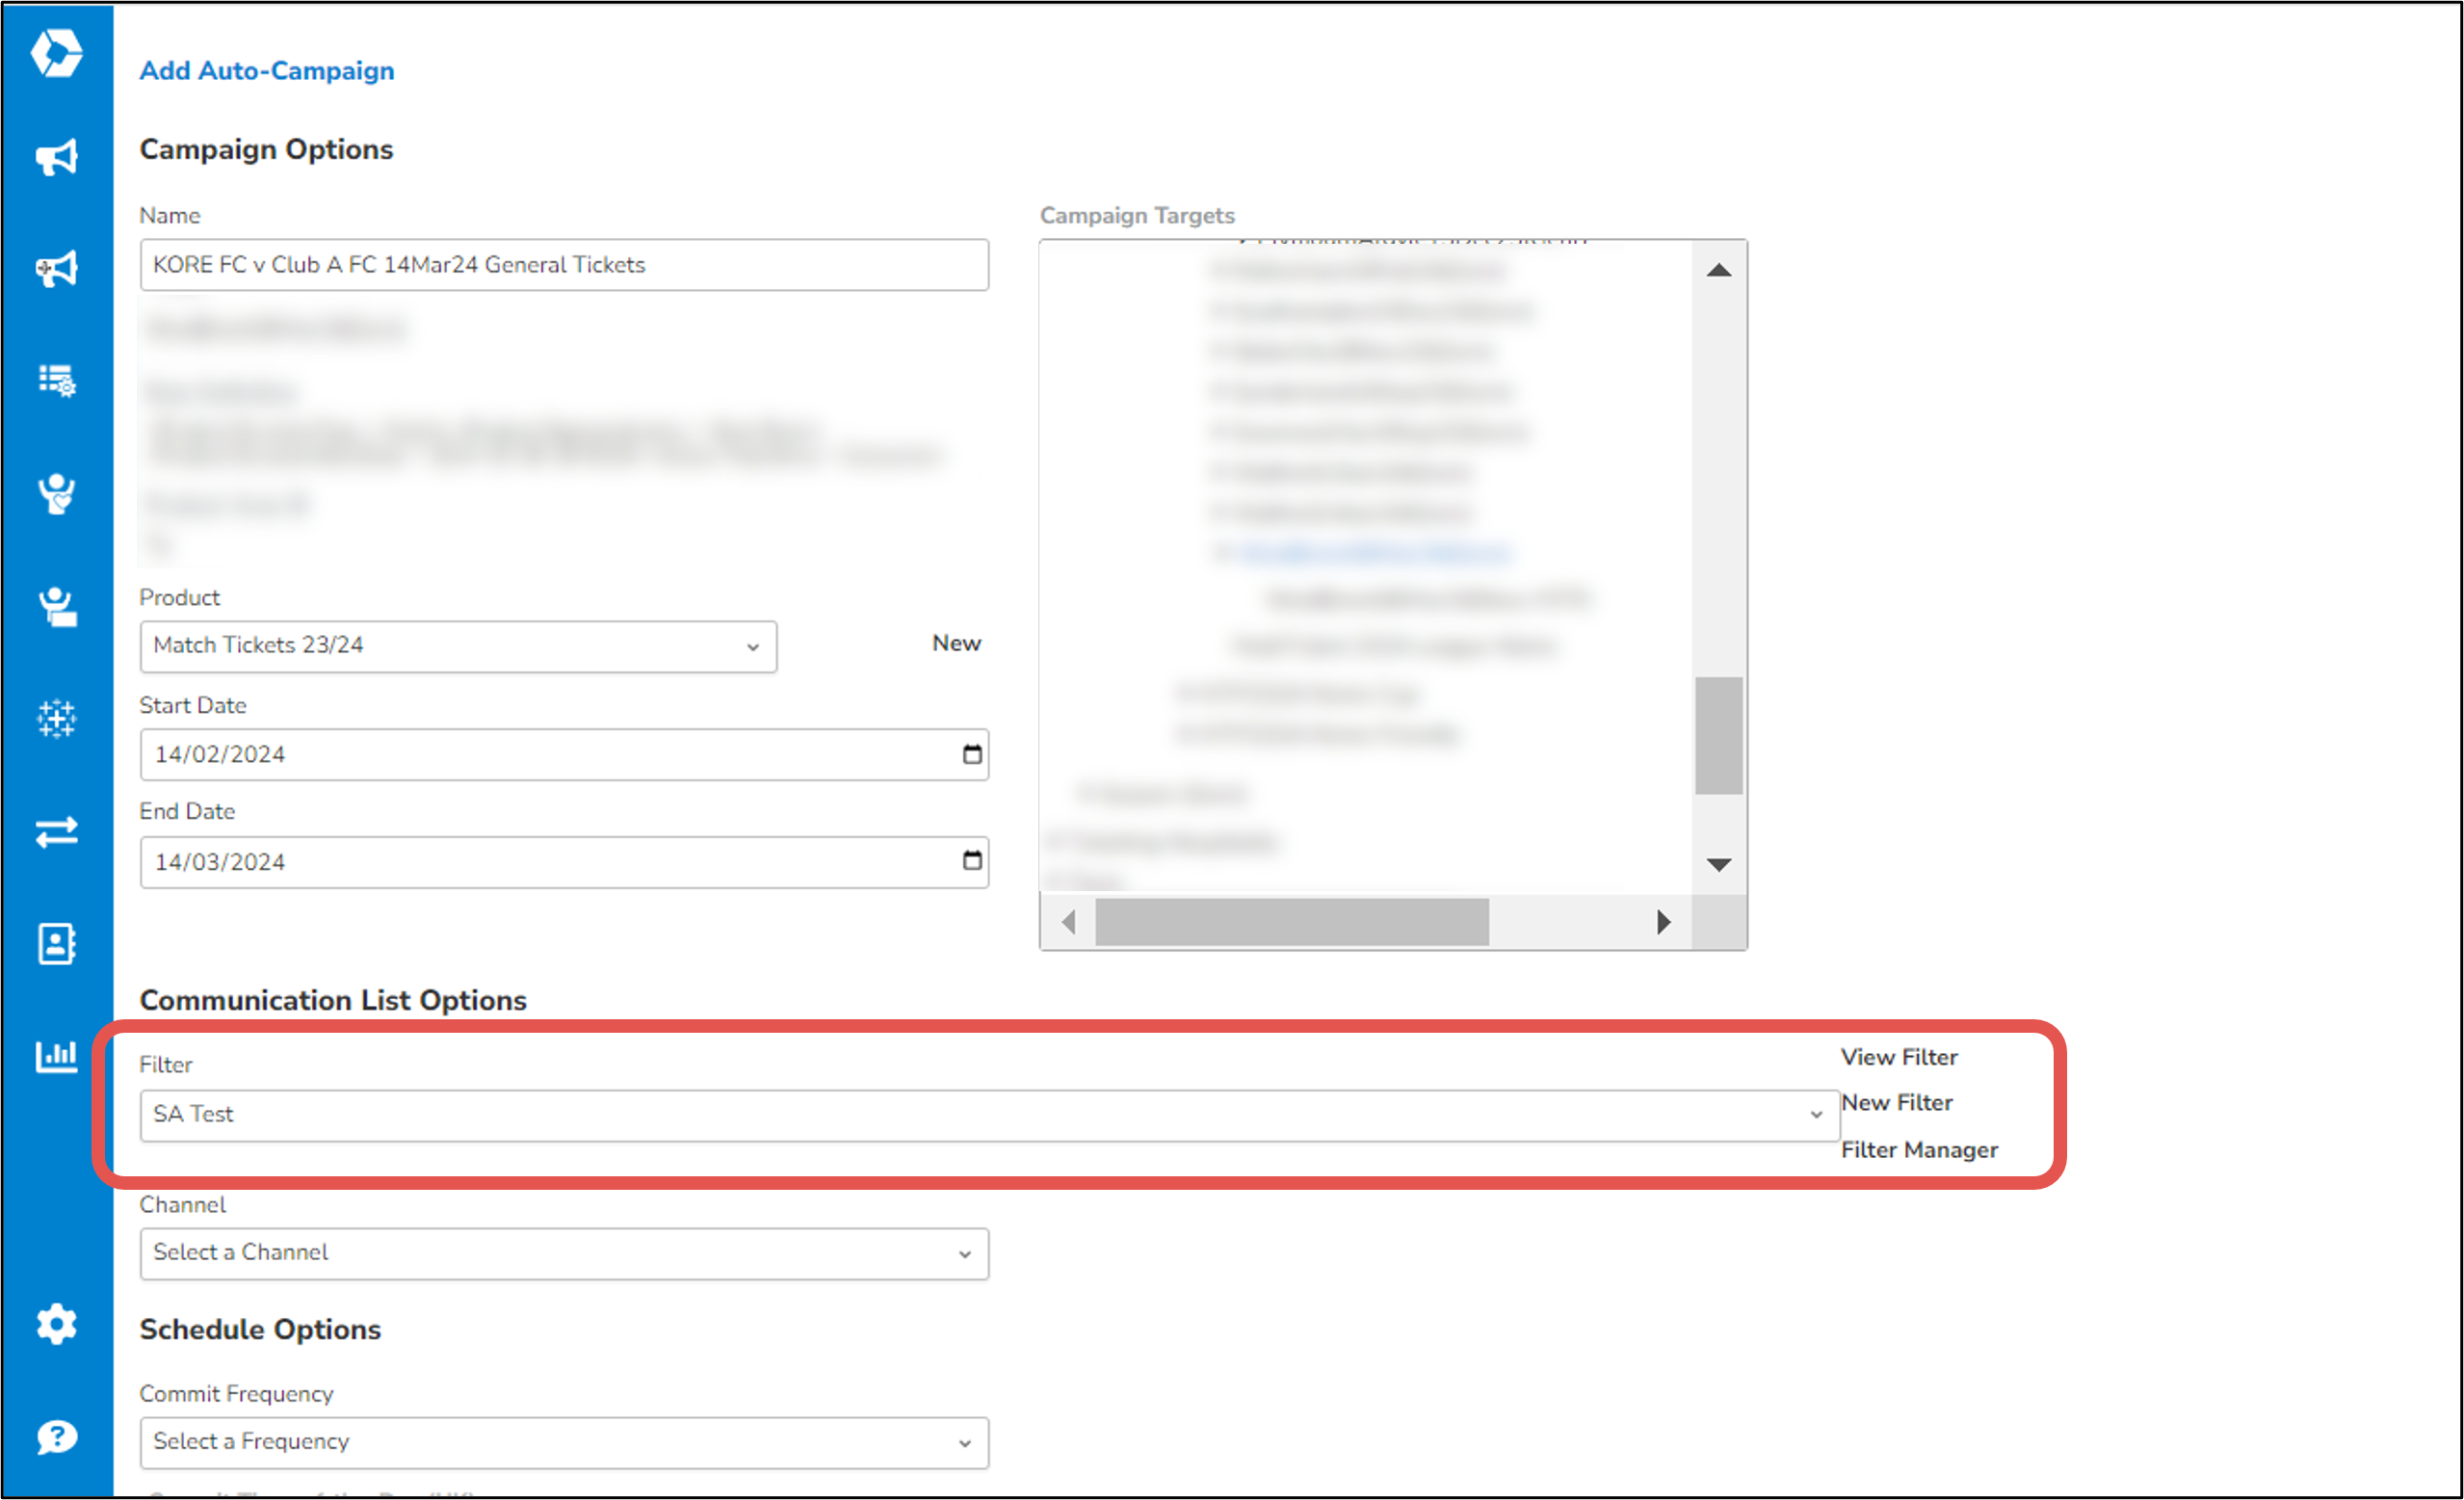Open the End Date calendar picker icon
This screenshot has height=1500, width=2464.
(972, 861)
